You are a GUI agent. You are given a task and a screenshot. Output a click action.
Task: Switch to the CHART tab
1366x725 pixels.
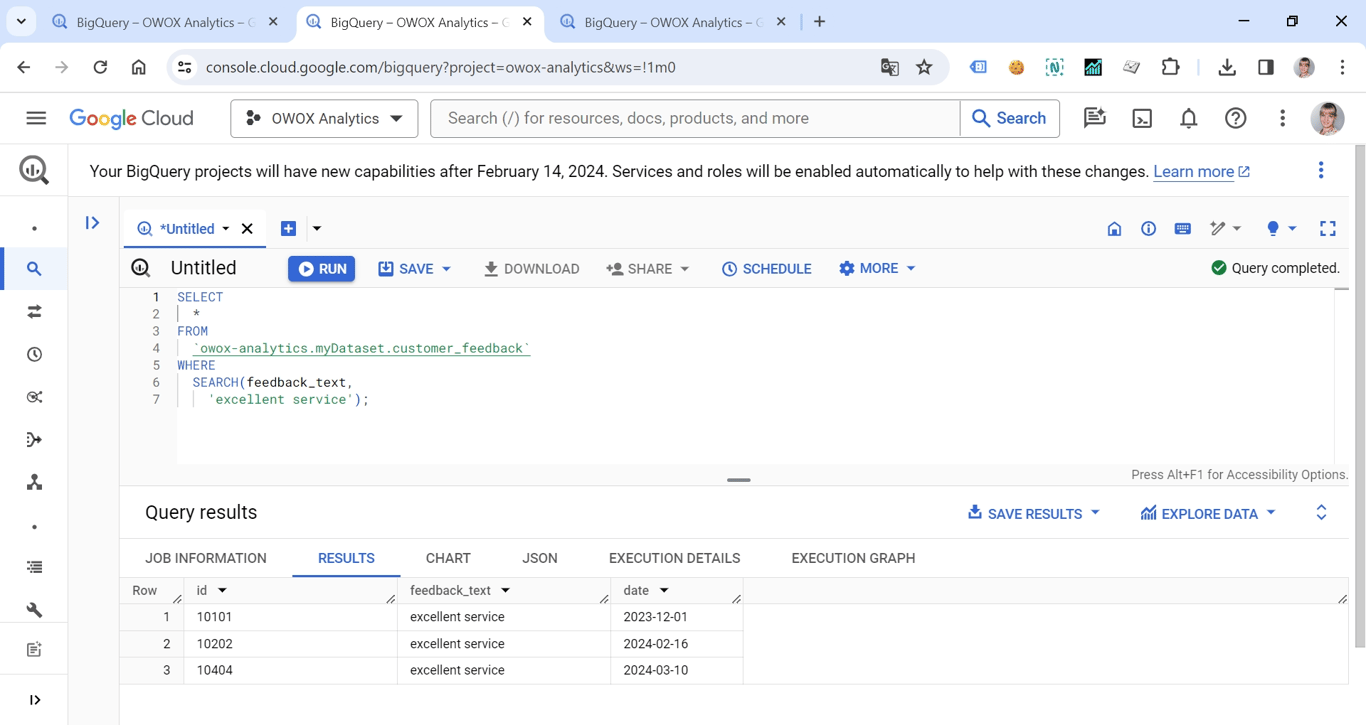448,558
